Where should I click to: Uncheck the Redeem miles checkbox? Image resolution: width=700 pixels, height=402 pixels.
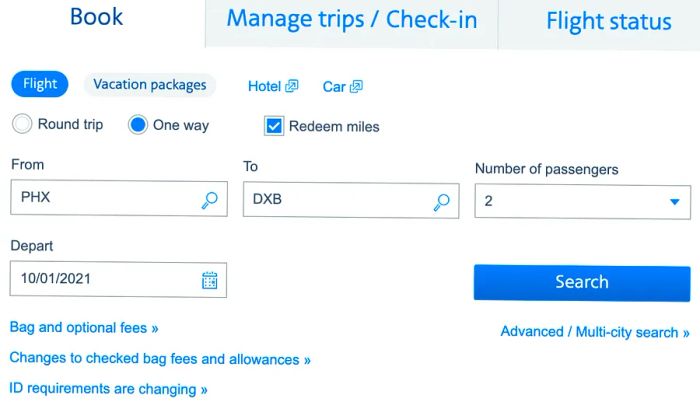274,126
